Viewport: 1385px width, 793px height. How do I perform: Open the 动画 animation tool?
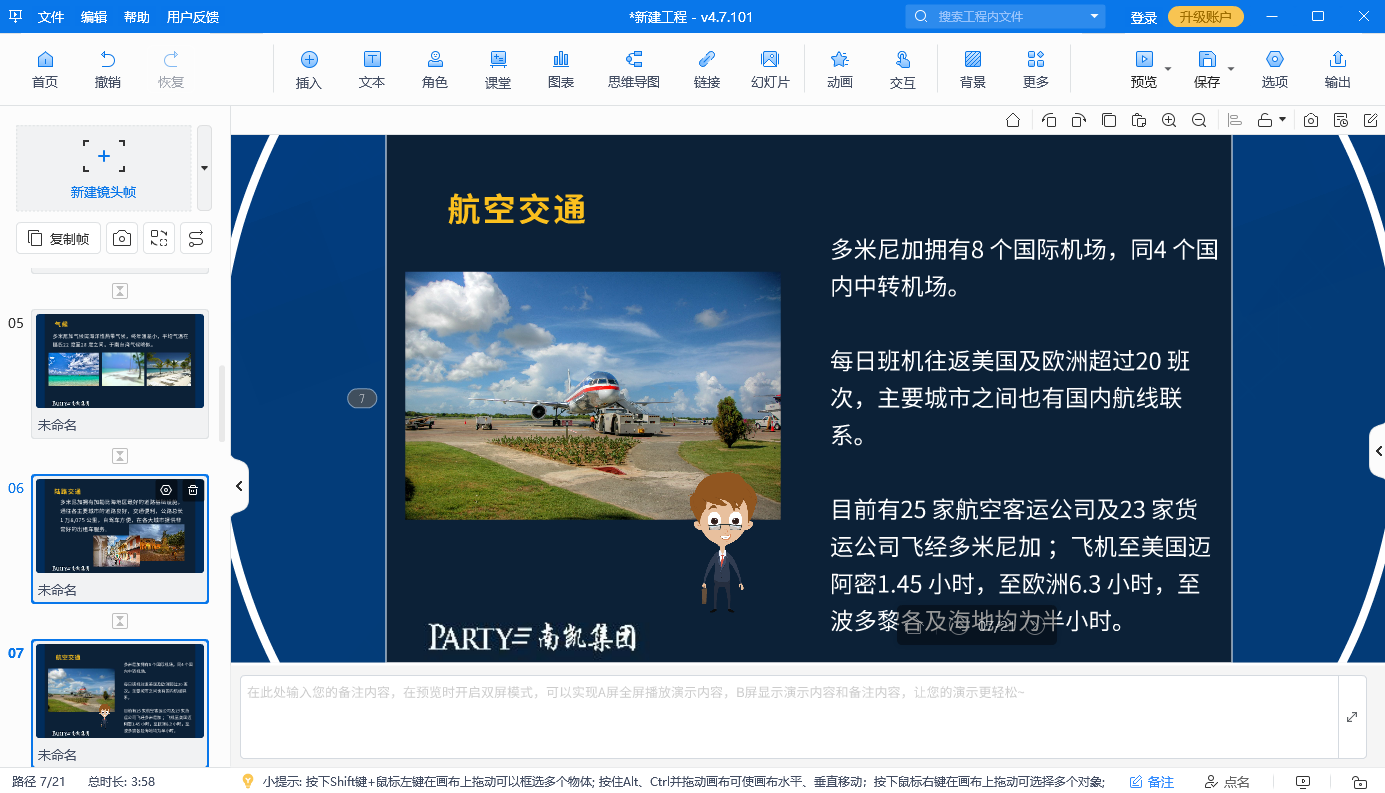840,70
